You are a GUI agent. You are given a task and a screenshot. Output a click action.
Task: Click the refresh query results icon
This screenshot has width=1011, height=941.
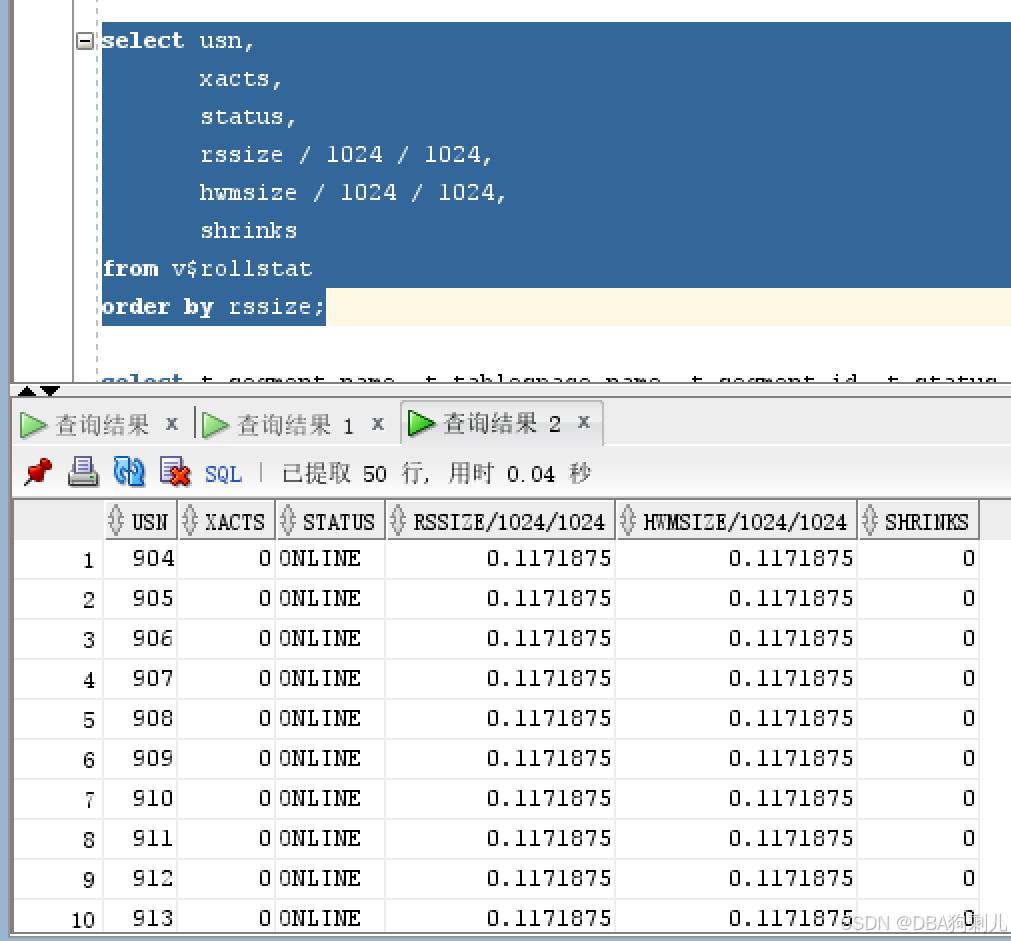click(130, 472)
